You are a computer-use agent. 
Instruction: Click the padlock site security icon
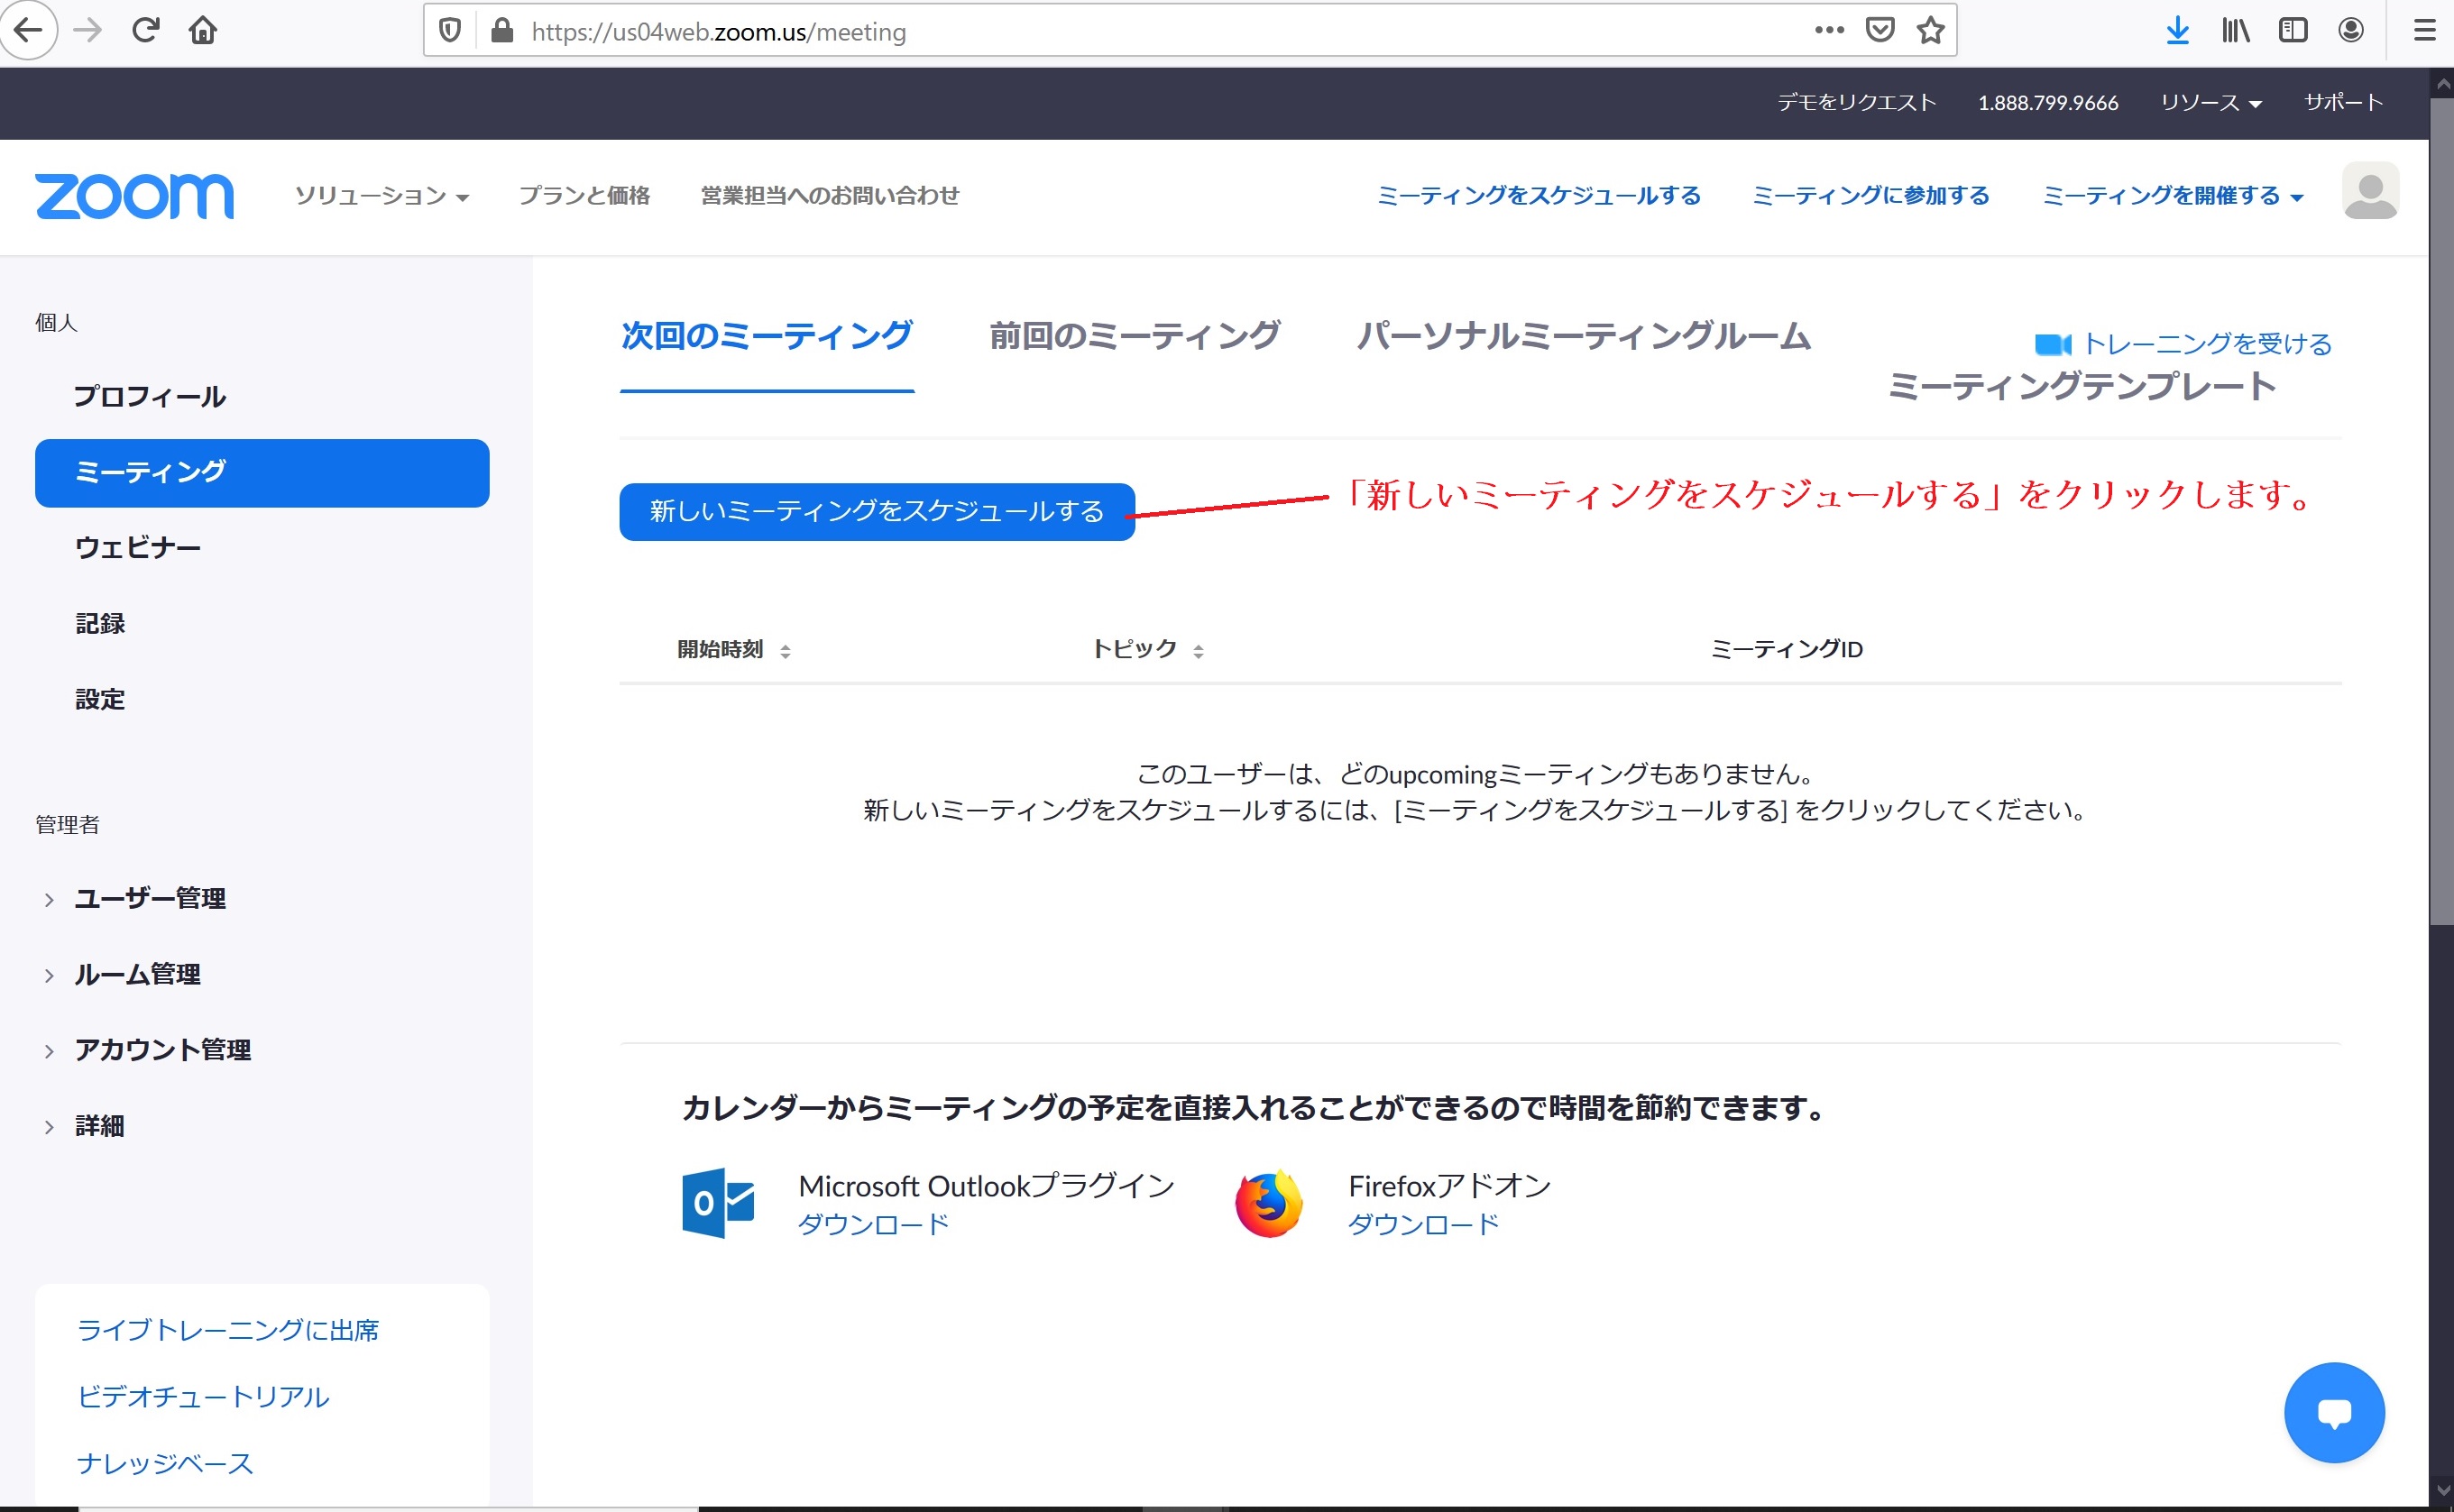coord(502,31)
